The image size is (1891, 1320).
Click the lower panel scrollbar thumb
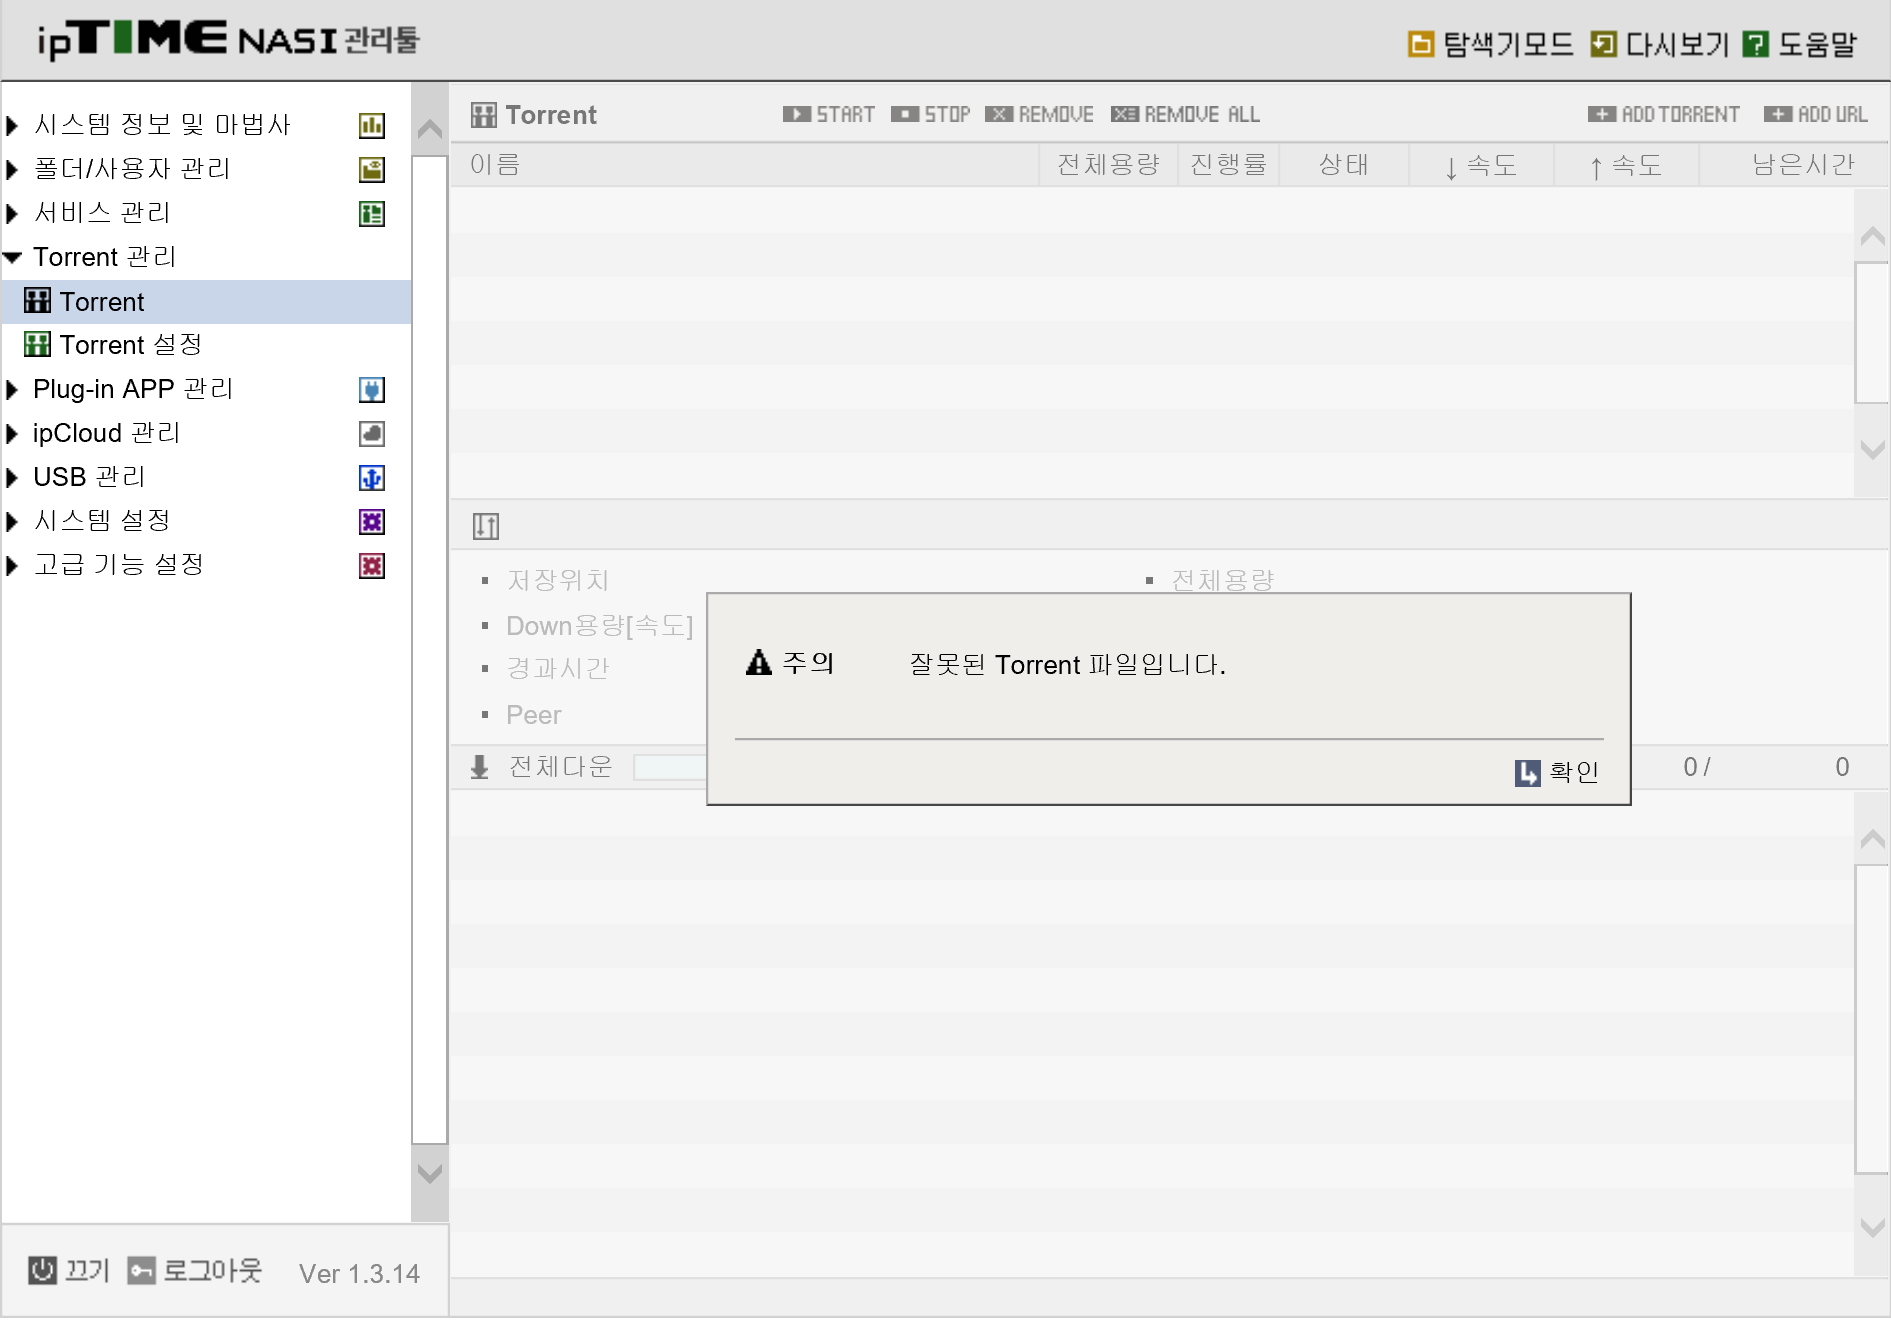coord(1872,1019)
